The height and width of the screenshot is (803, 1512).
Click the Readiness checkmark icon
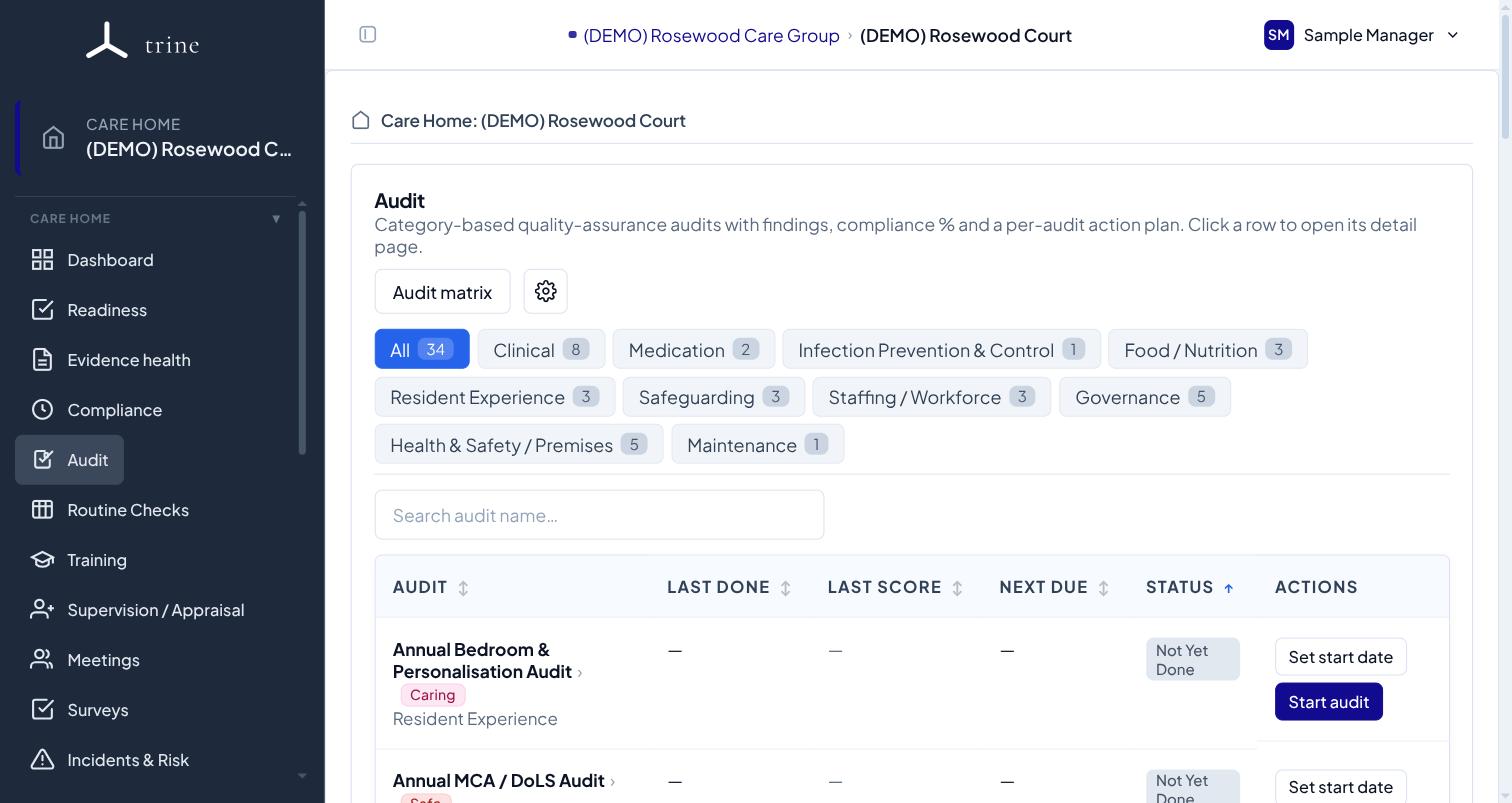[42, 310]
